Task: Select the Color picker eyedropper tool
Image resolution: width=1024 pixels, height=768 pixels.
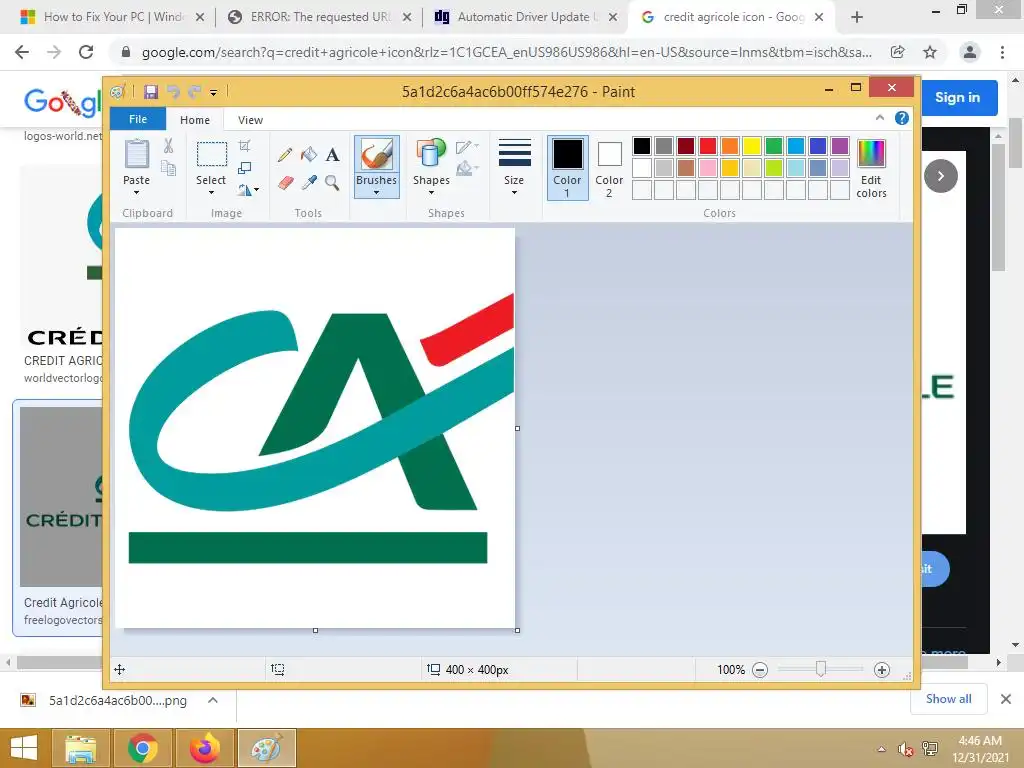Action: click(x=309, y=182)
